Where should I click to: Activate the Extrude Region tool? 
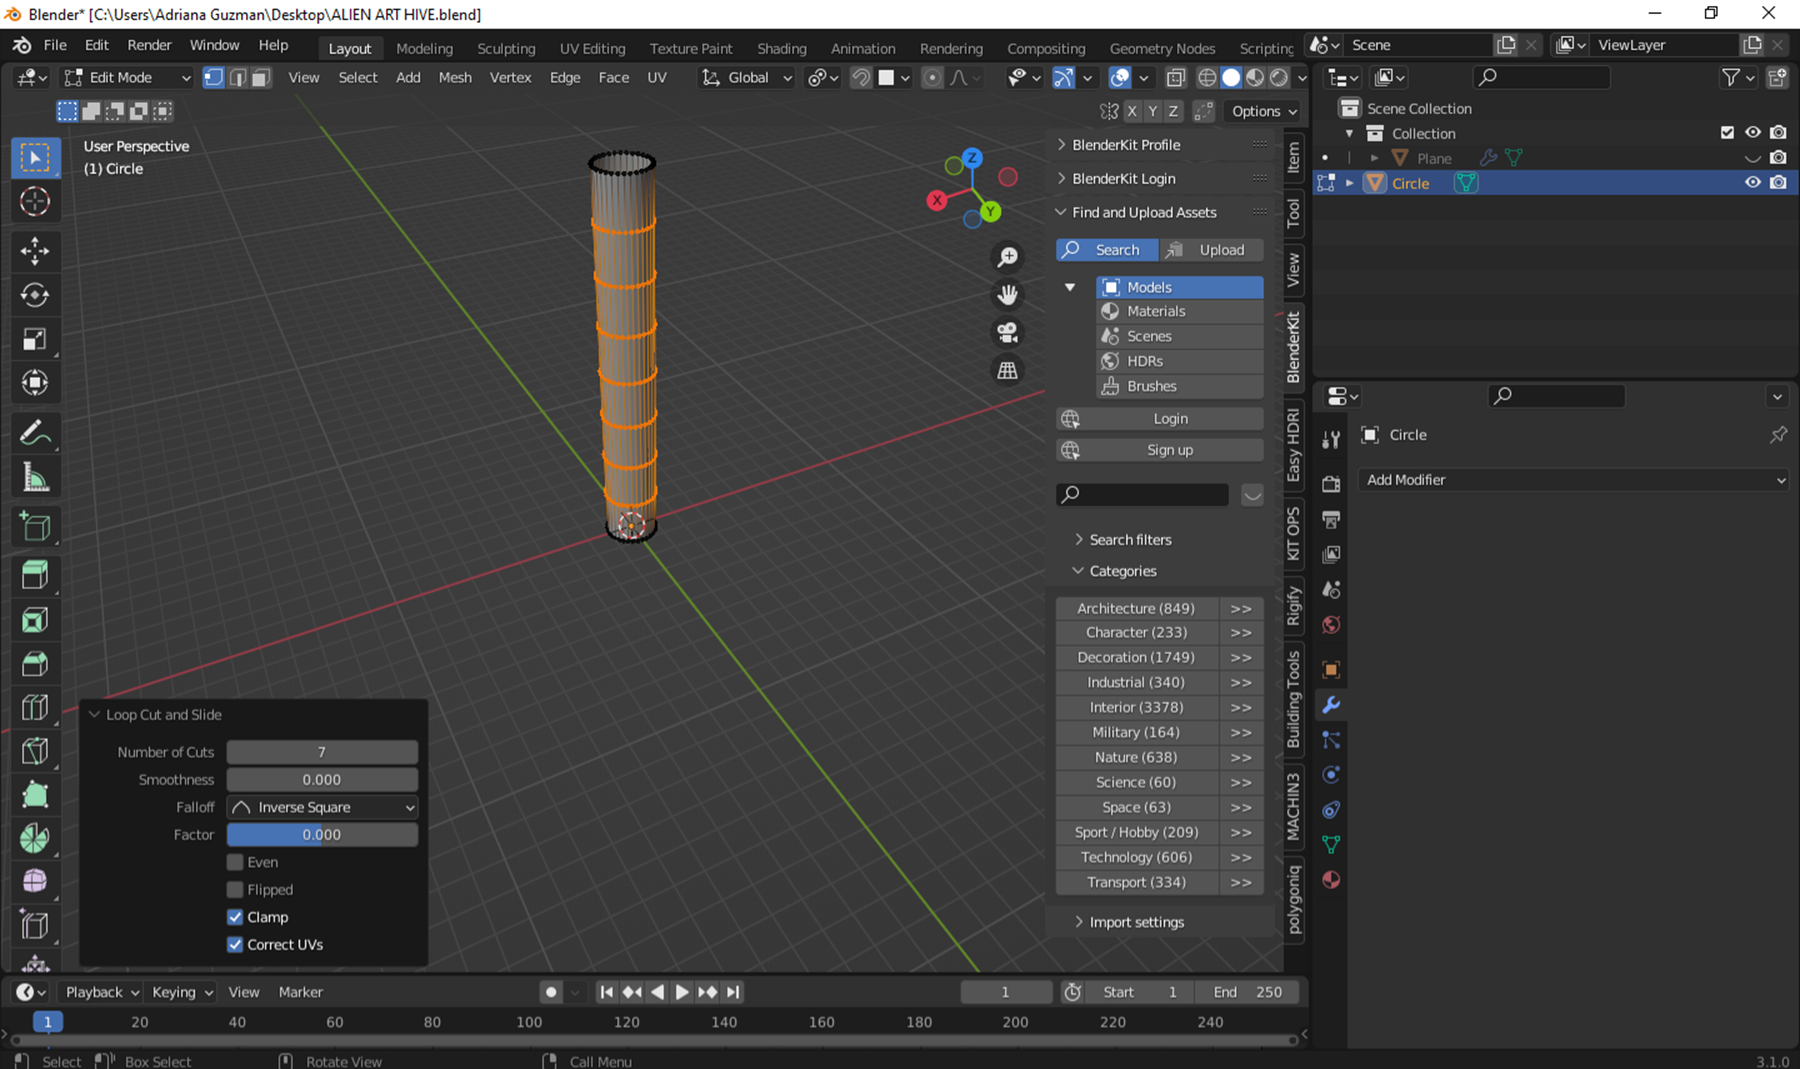35,575
